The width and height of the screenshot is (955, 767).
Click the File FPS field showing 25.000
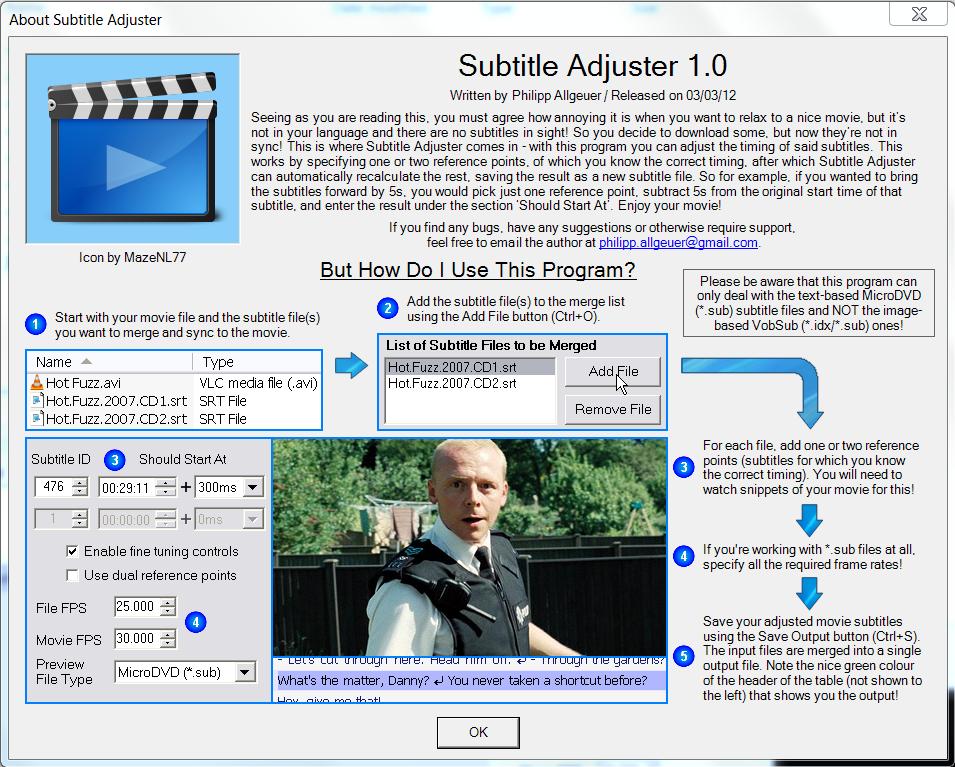click(x=136, y=606)
